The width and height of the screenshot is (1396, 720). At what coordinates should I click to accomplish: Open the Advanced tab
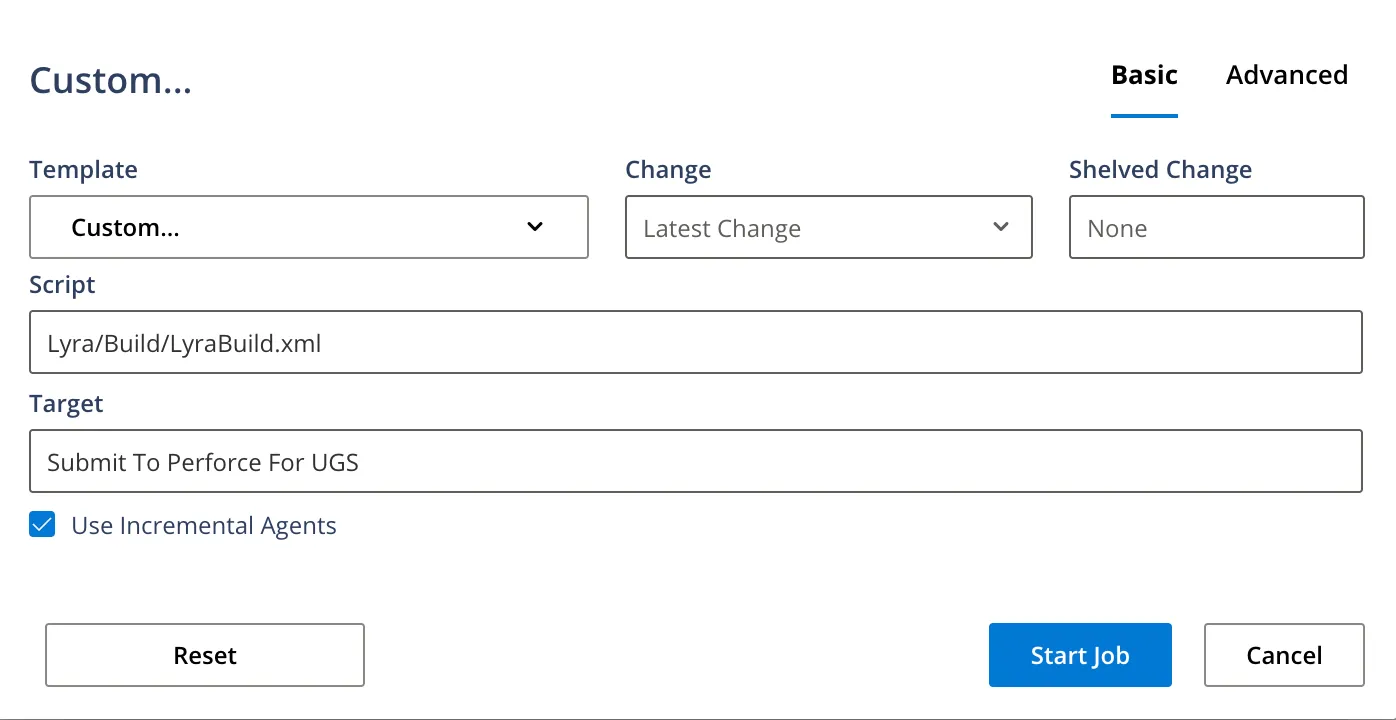[1286, 76]
